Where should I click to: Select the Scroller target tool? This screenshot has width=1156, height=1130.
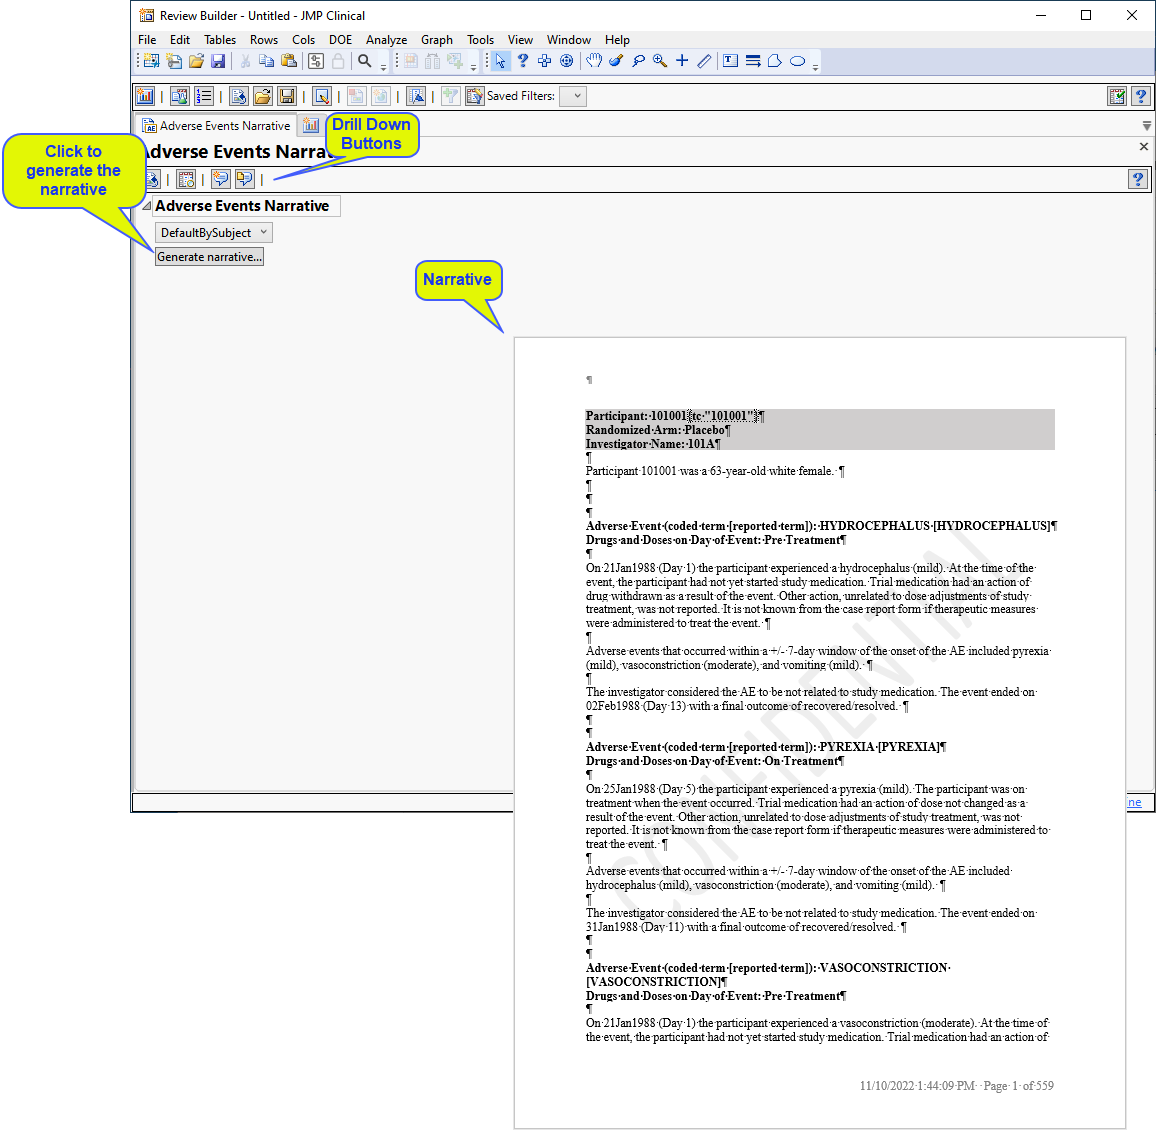[566, 61]
